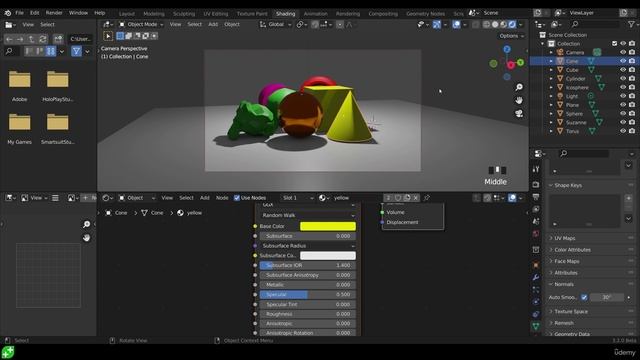Open the Random Walk subsurface method dropdown
Image resolution: width=640 pixels, height=360 pixels.
[x=308, y=216]
